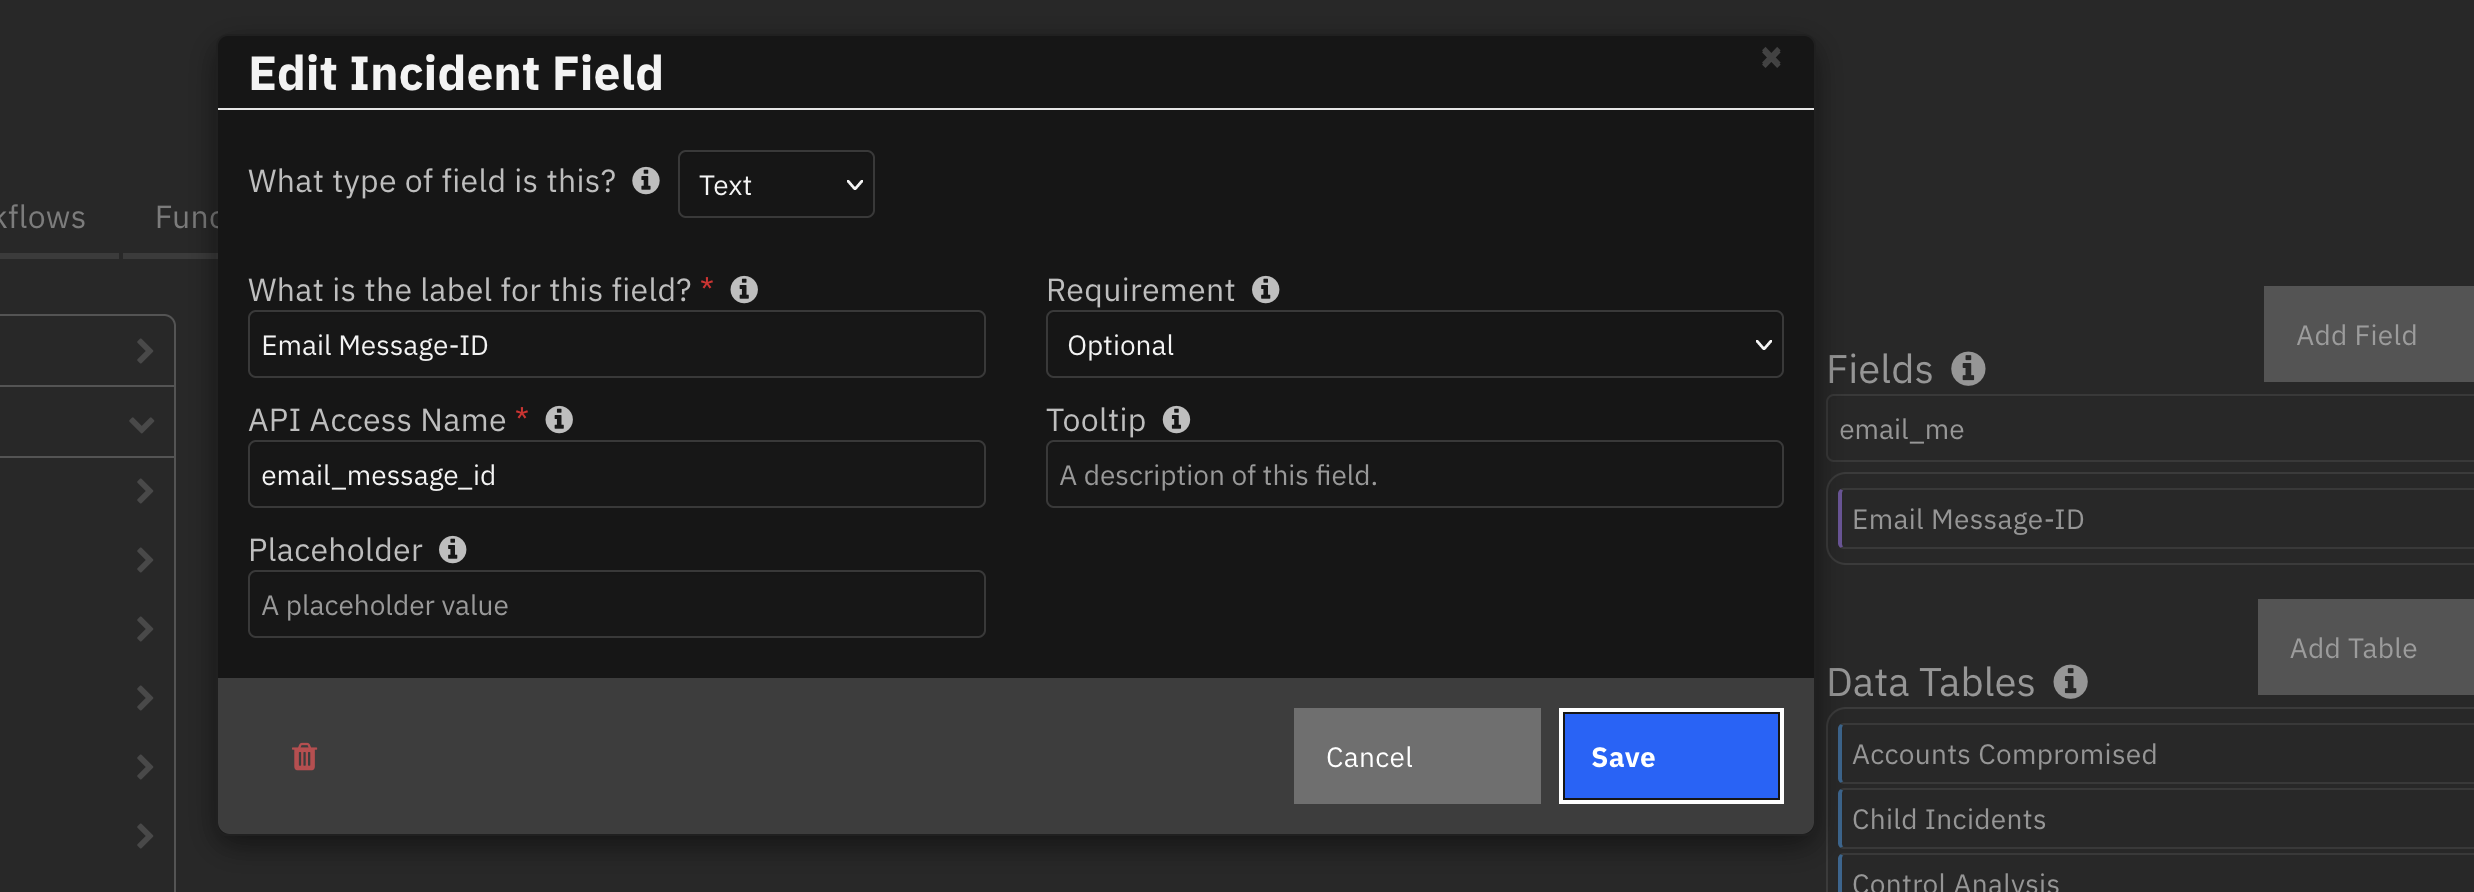This screenshot has width=2474, height=892.
Task: Click the Placeholder info icon
Action: 453,549
